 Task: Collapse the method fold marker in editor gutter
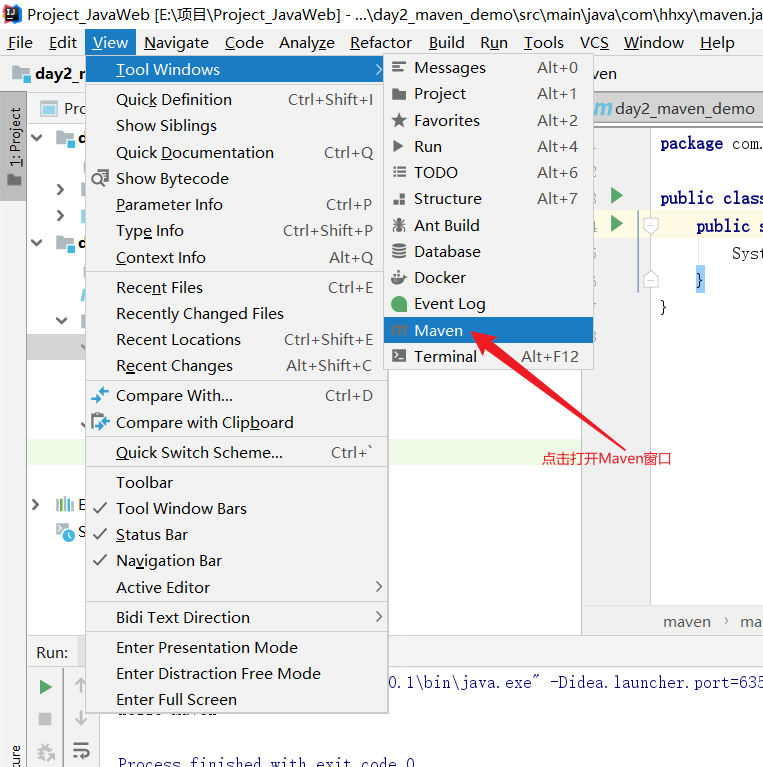tap(651, 225)
